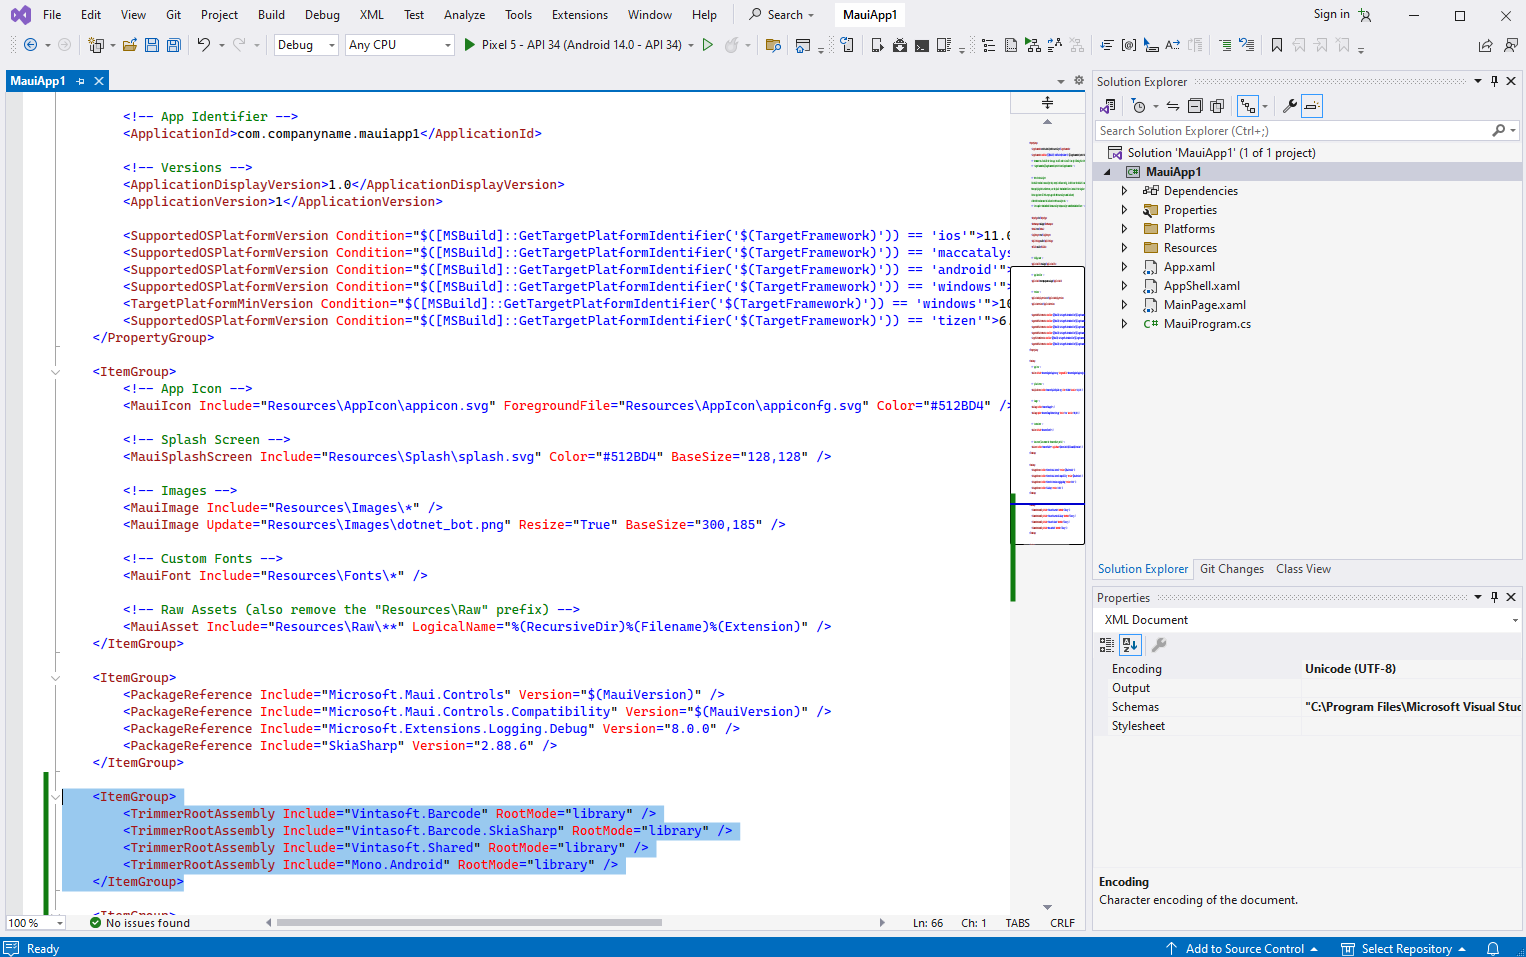Open Solution Explorer properties wrench icon
The width and height of the screenshot is (1526, 957).
pos(1290,106)
